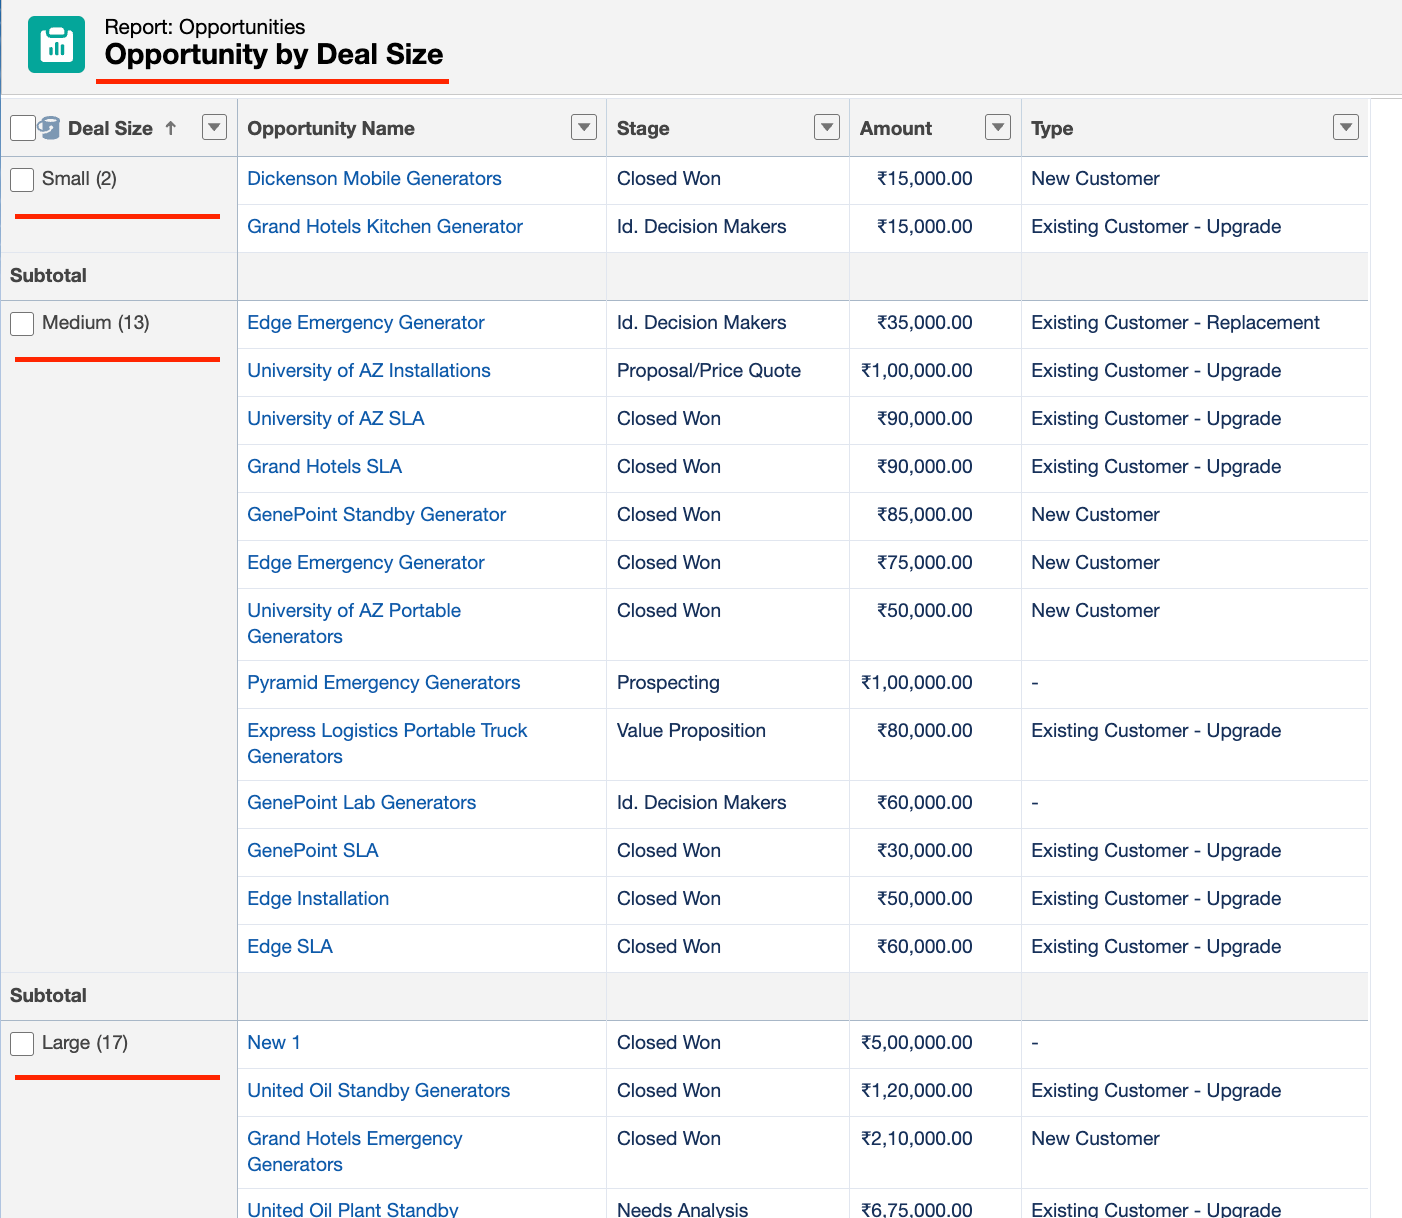This screenshot has width=1402, height=1218.
Task: Open Dickenson Mobile Generators opportunity
Action: pyautogui.click(x=374, y=179)
